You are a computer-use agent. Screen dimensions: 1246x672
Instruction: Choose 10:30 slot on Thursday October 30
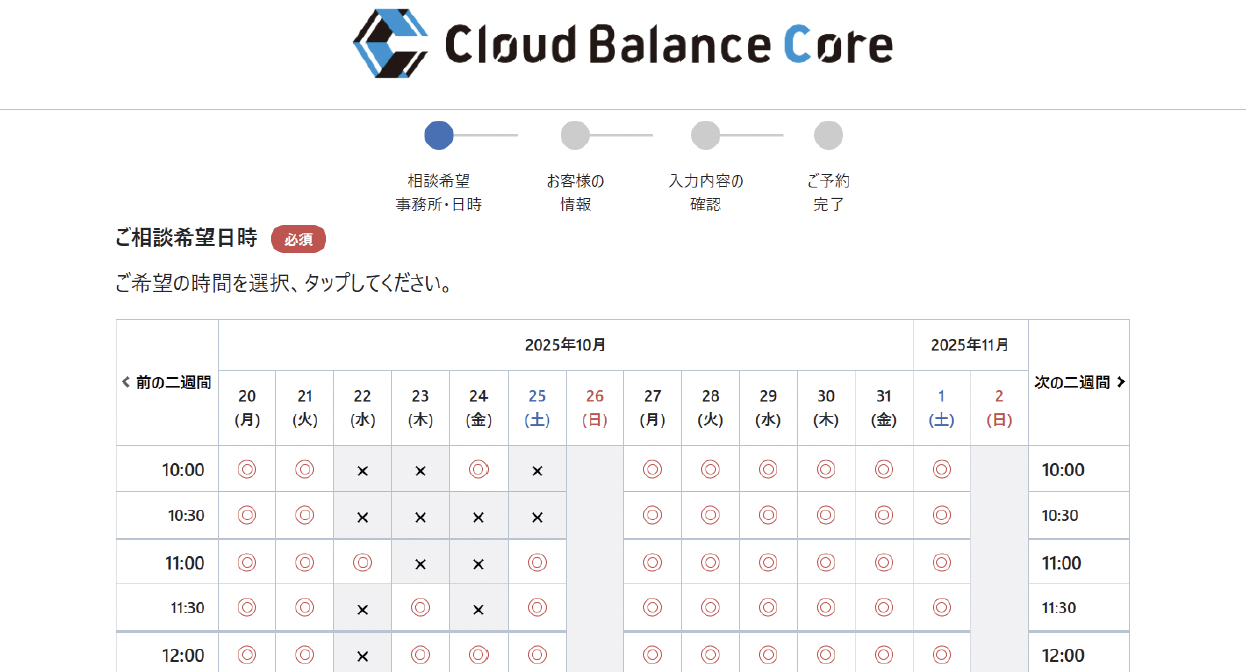(x=825, y=515)
